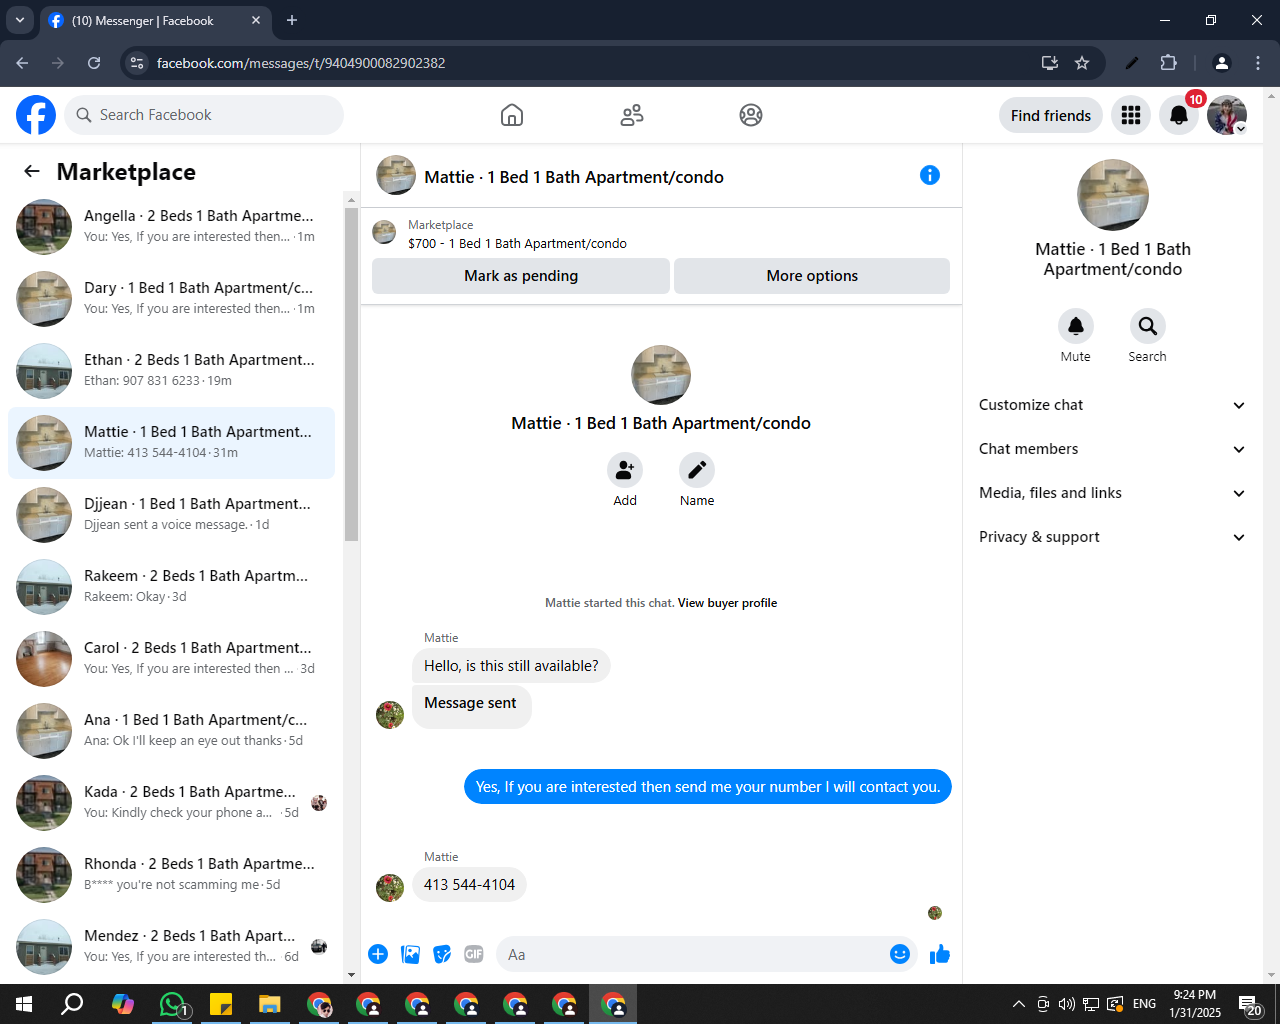Go to Facebook Home via house icon
This screenshot has height=1024, width=1280.
point(512,115)
